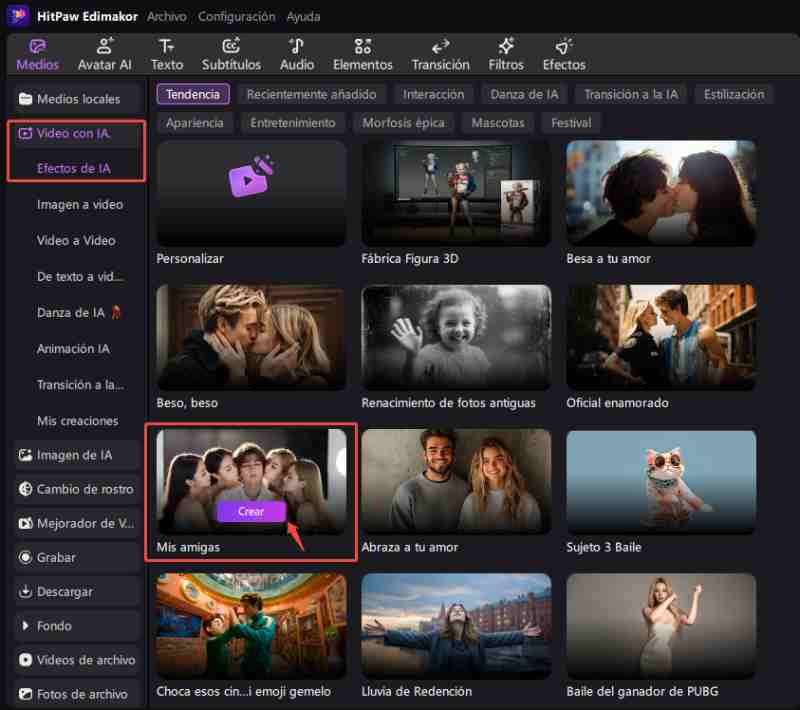The image size is (800, 710).
Task: Open Transición a la... in sidebar
Action: (80, 385)
